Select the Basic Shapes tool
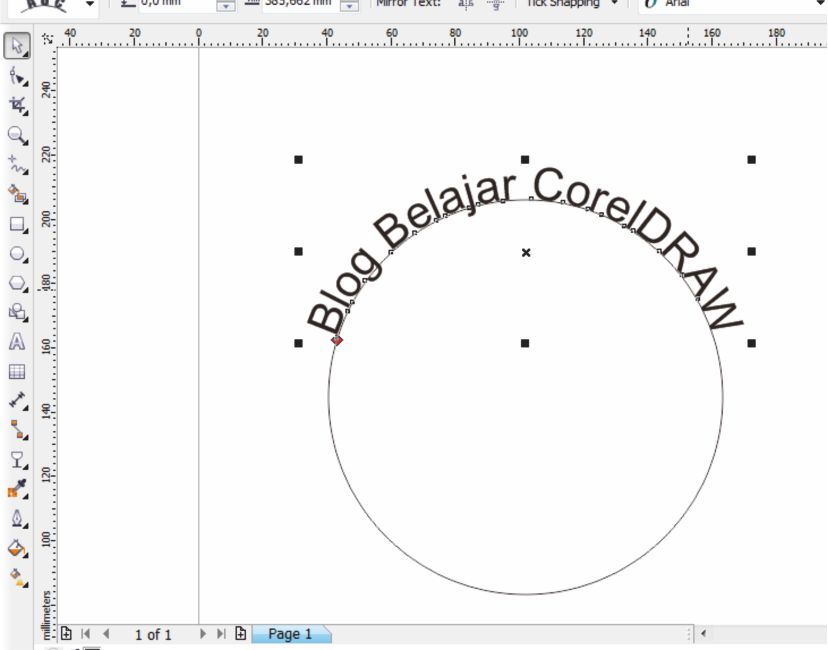Viewport: 828px width, 650px height. (x=17, y=312)
